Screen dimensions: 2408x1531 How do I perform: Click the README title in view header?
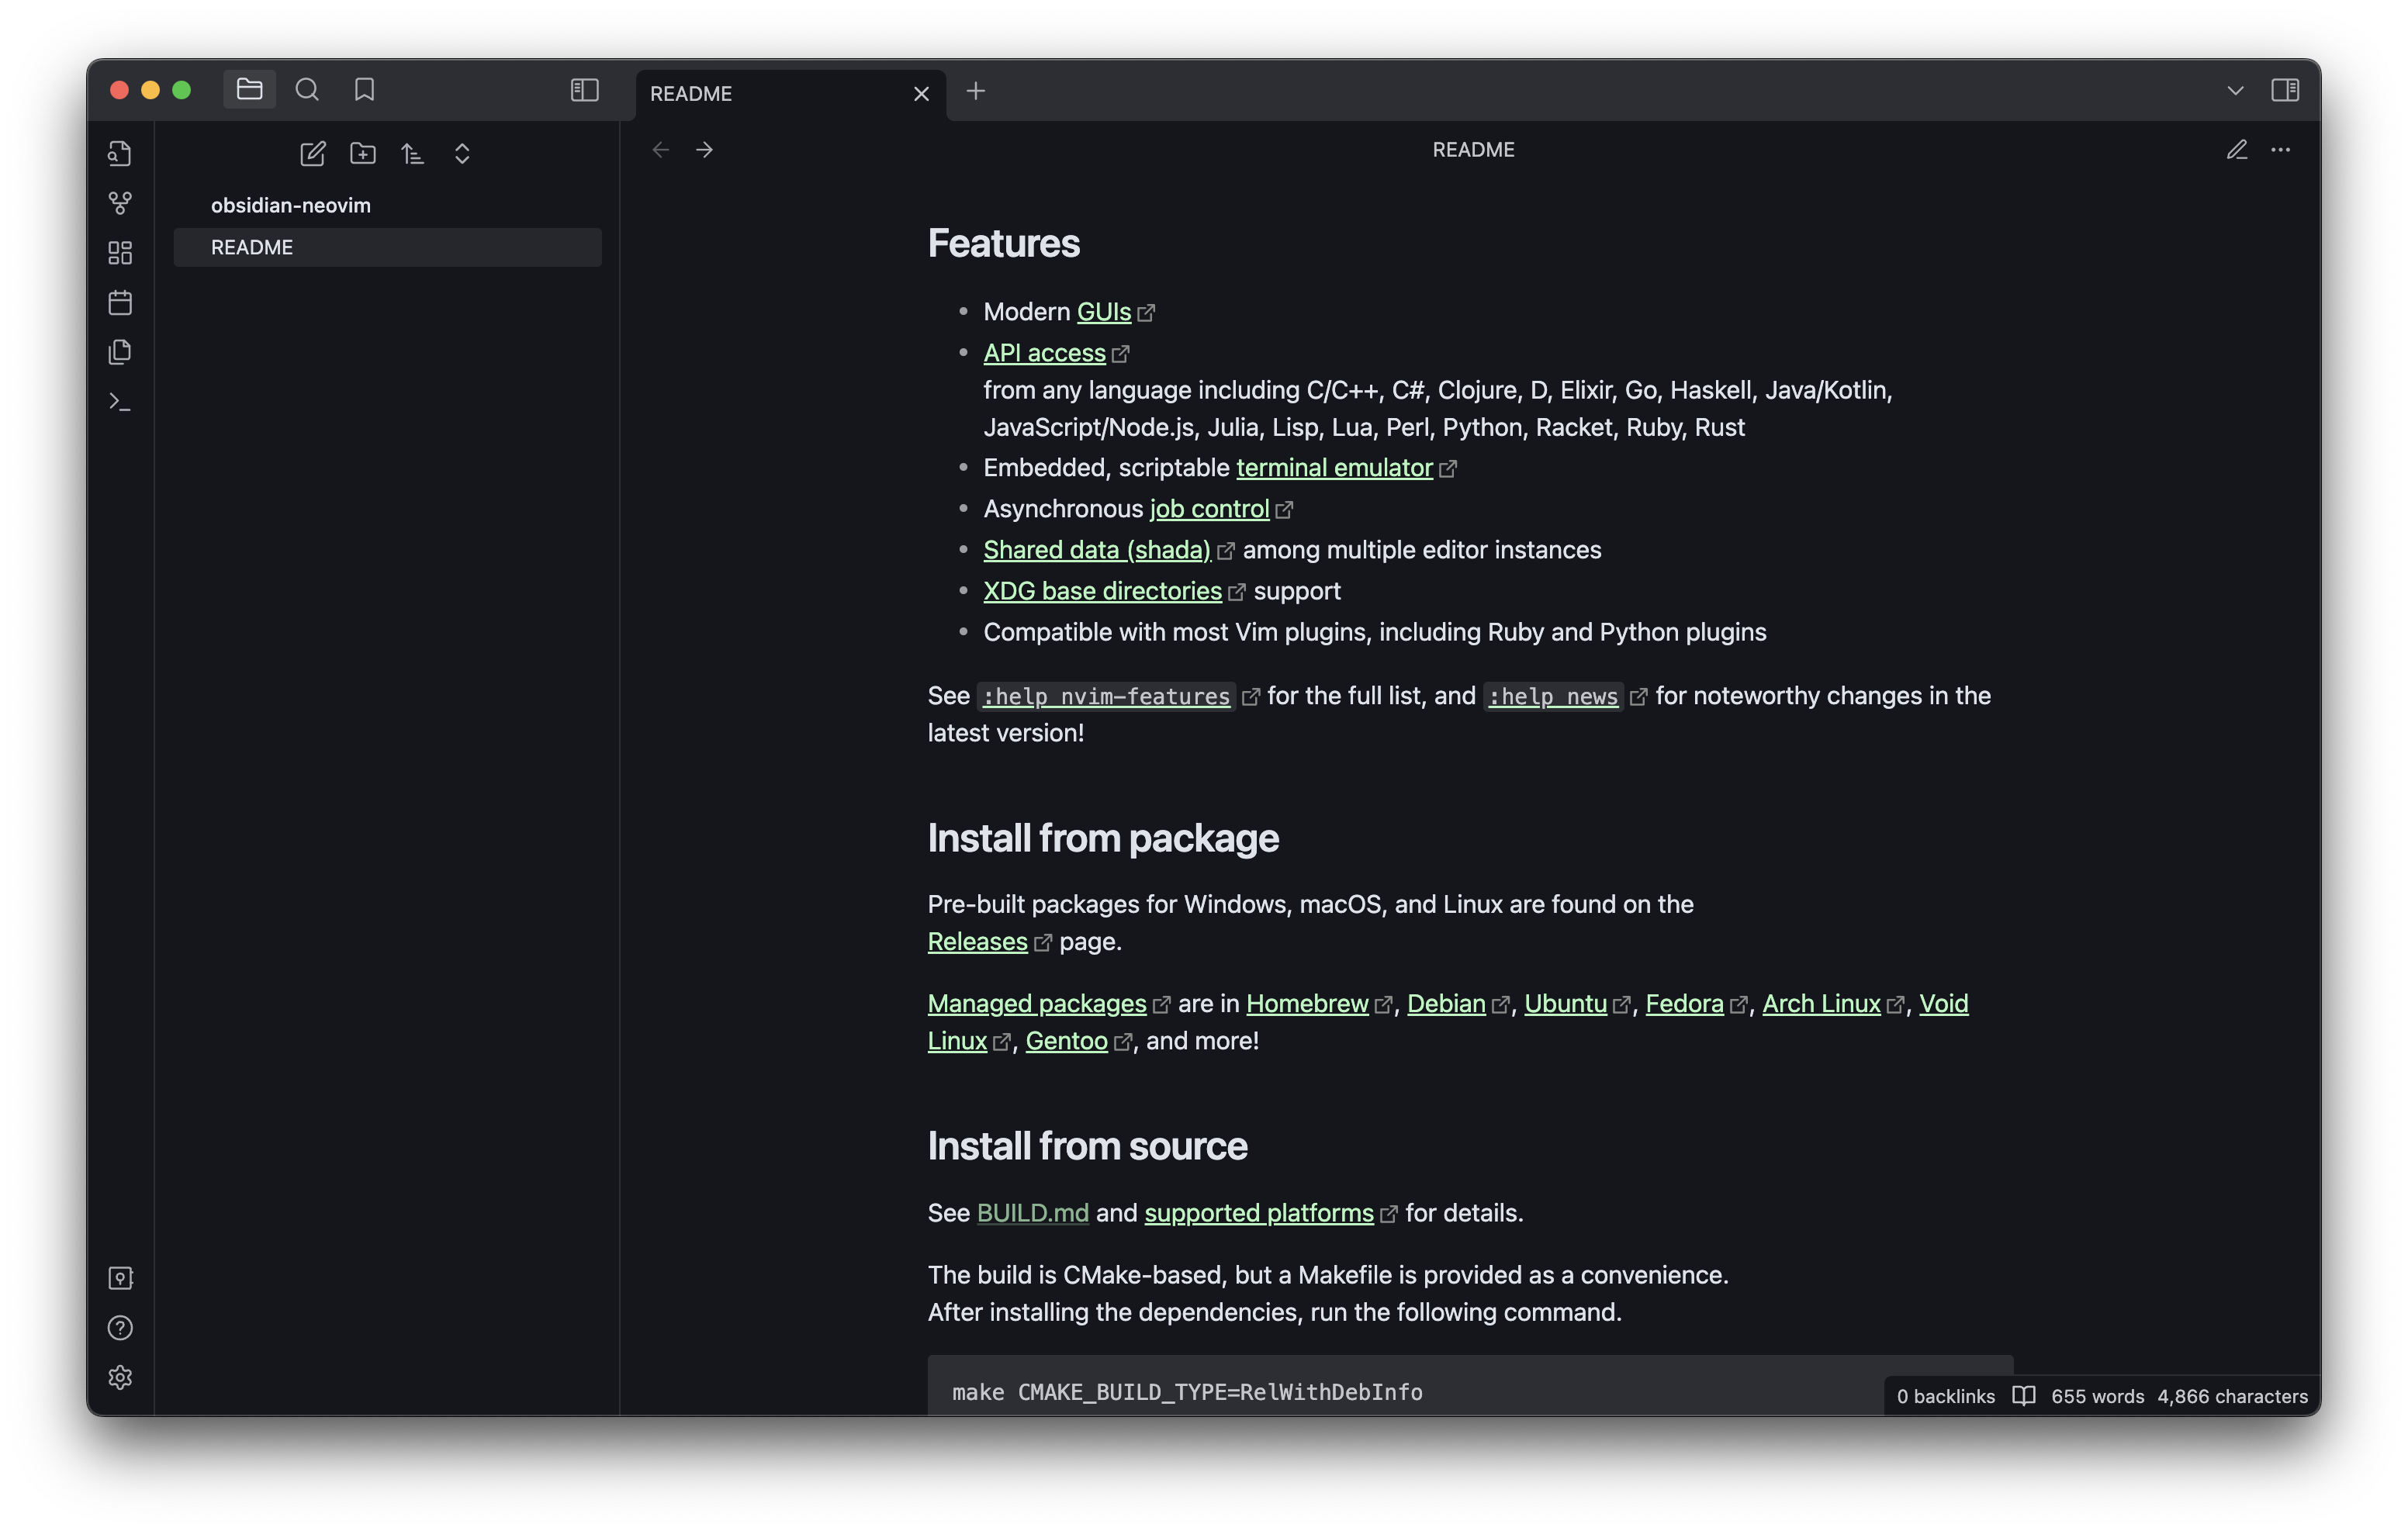tap(1473, 150)
